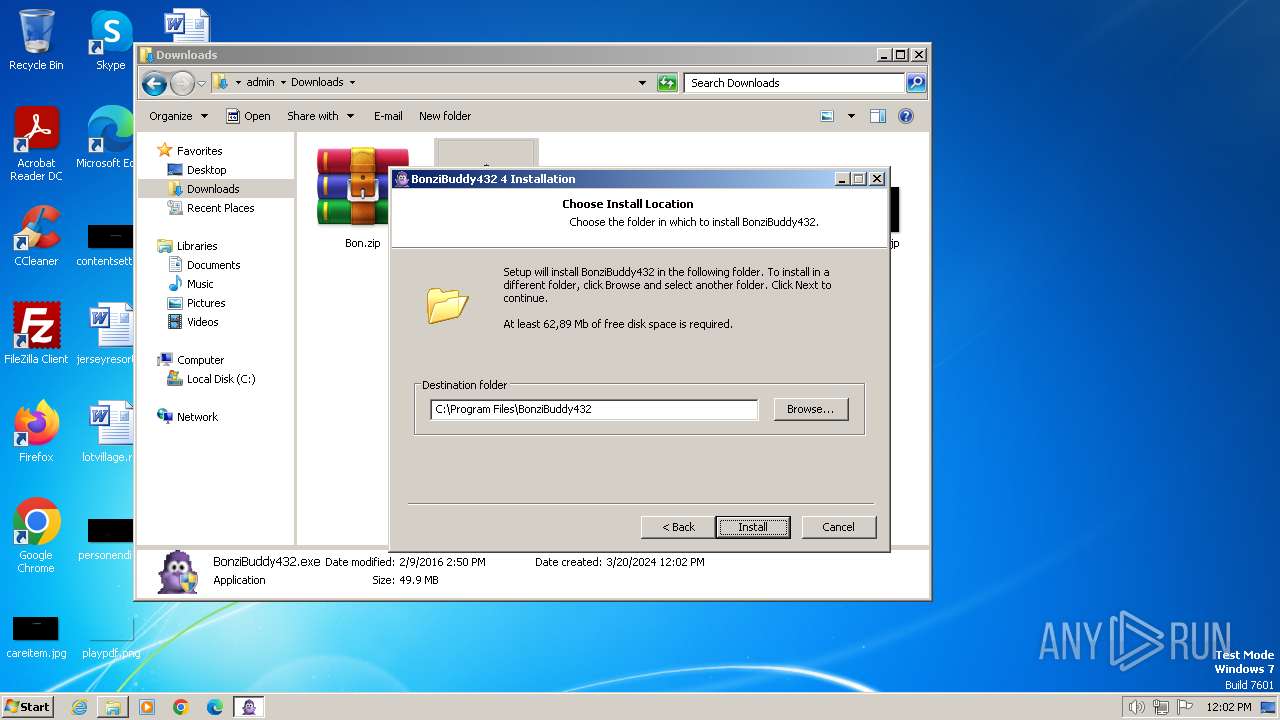Click Back button in installer
This screenshot has width=1280, height=720.
pyautogui.click(x=678, y=527)
